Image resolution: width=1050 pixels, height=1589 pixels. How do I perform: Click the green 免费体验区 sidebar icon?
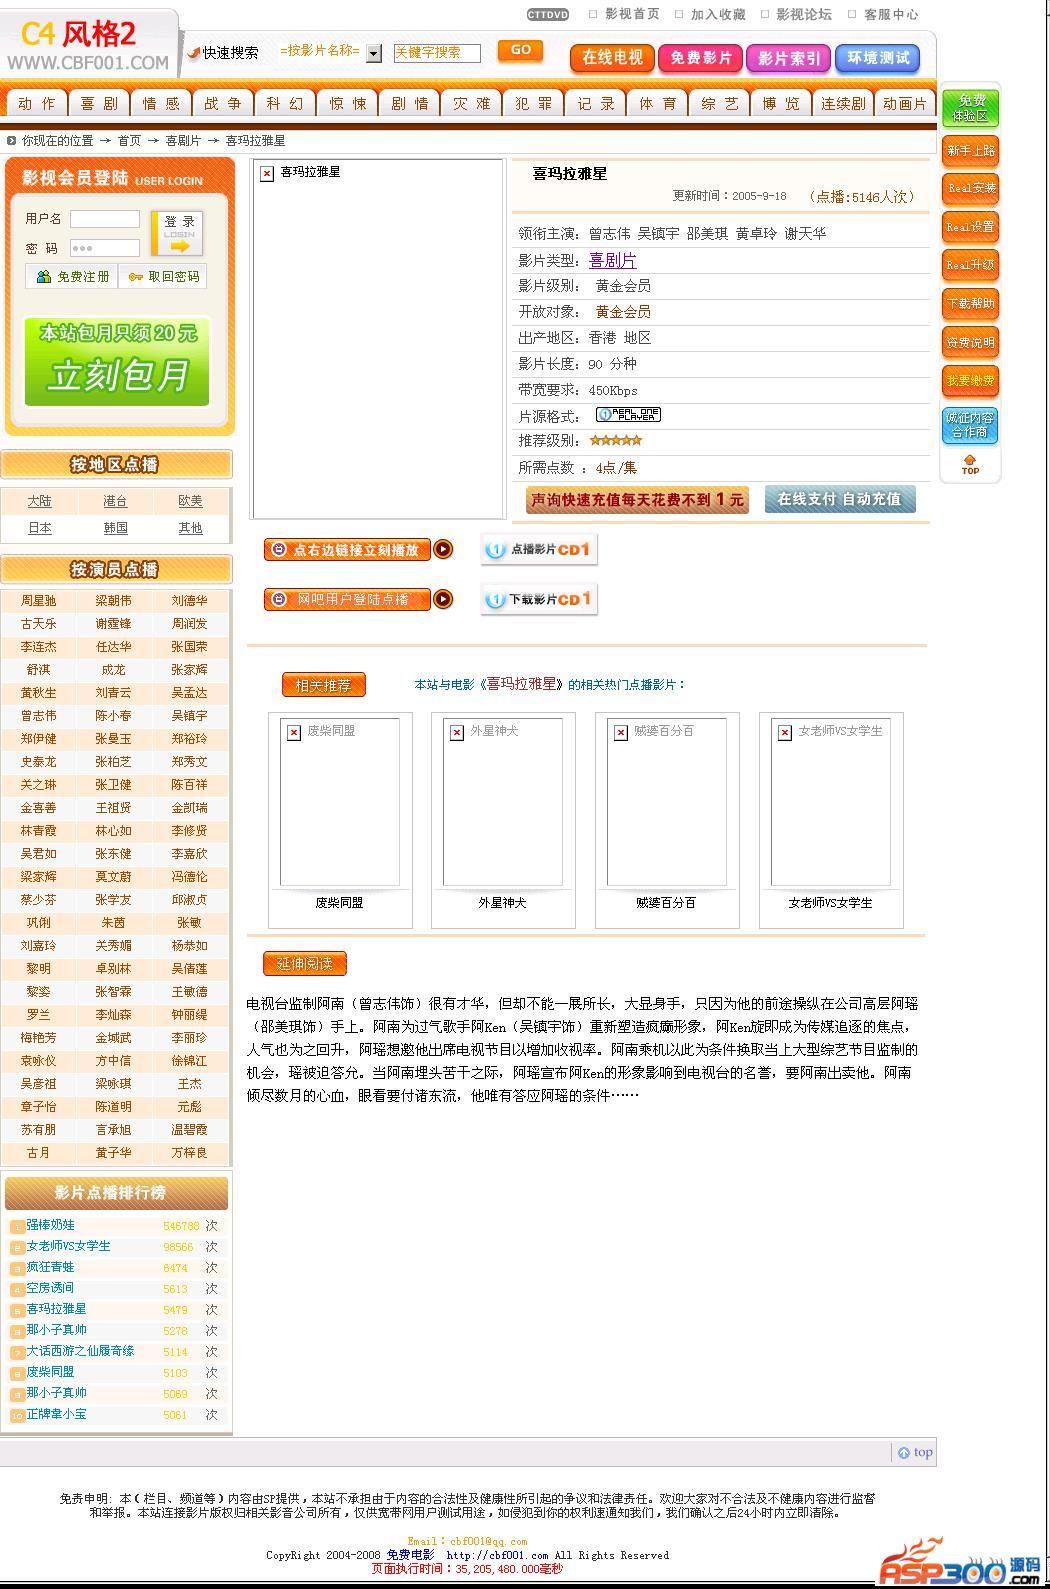[x=970, y=108]
